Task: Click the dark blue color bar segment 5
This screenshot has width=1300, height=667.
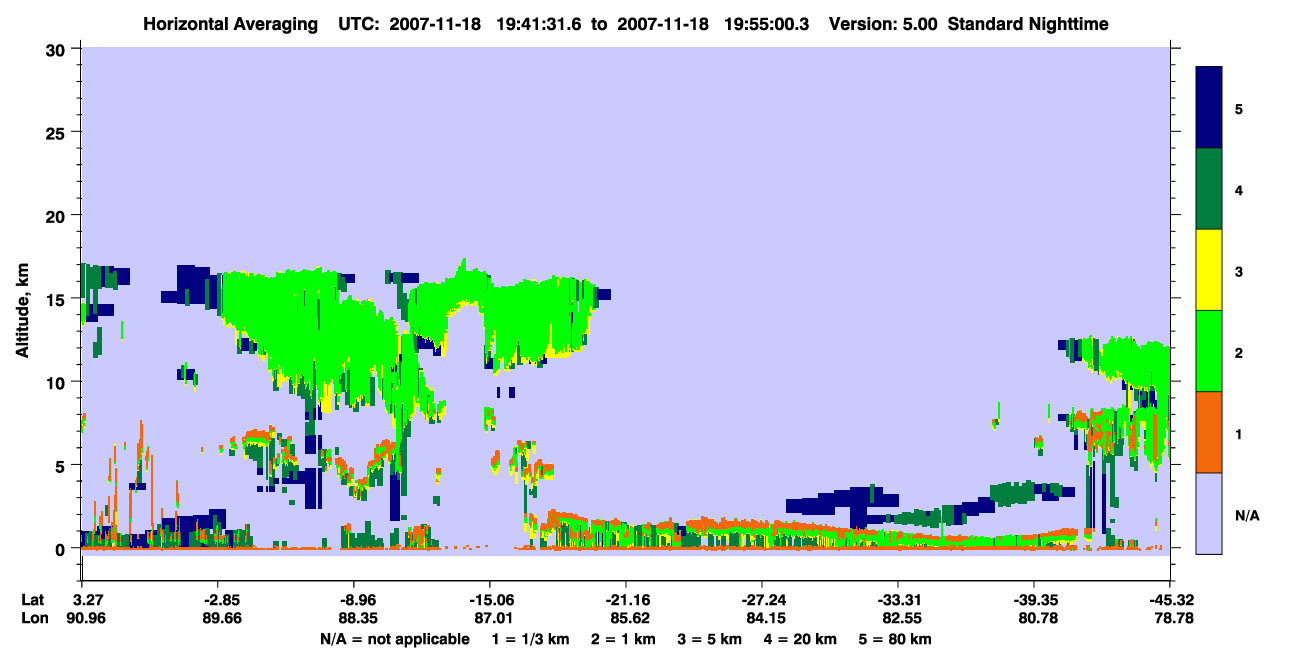Action: click(x=1209, y=107)
